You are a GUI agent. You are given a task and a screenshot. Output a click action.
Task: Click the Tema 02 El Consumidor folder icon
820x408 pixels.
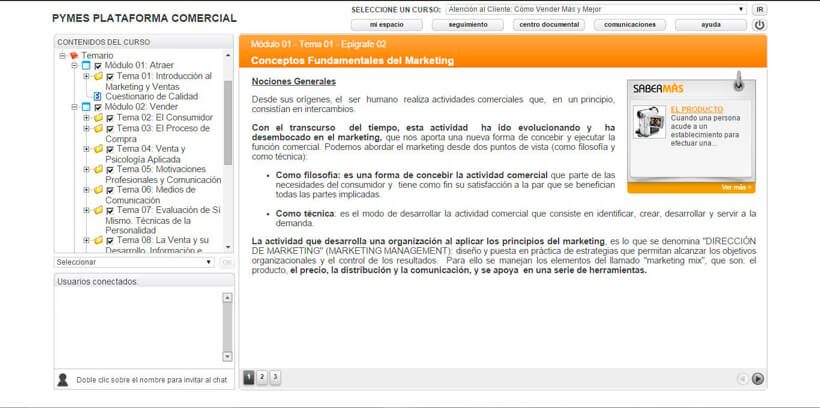(98, 118)
